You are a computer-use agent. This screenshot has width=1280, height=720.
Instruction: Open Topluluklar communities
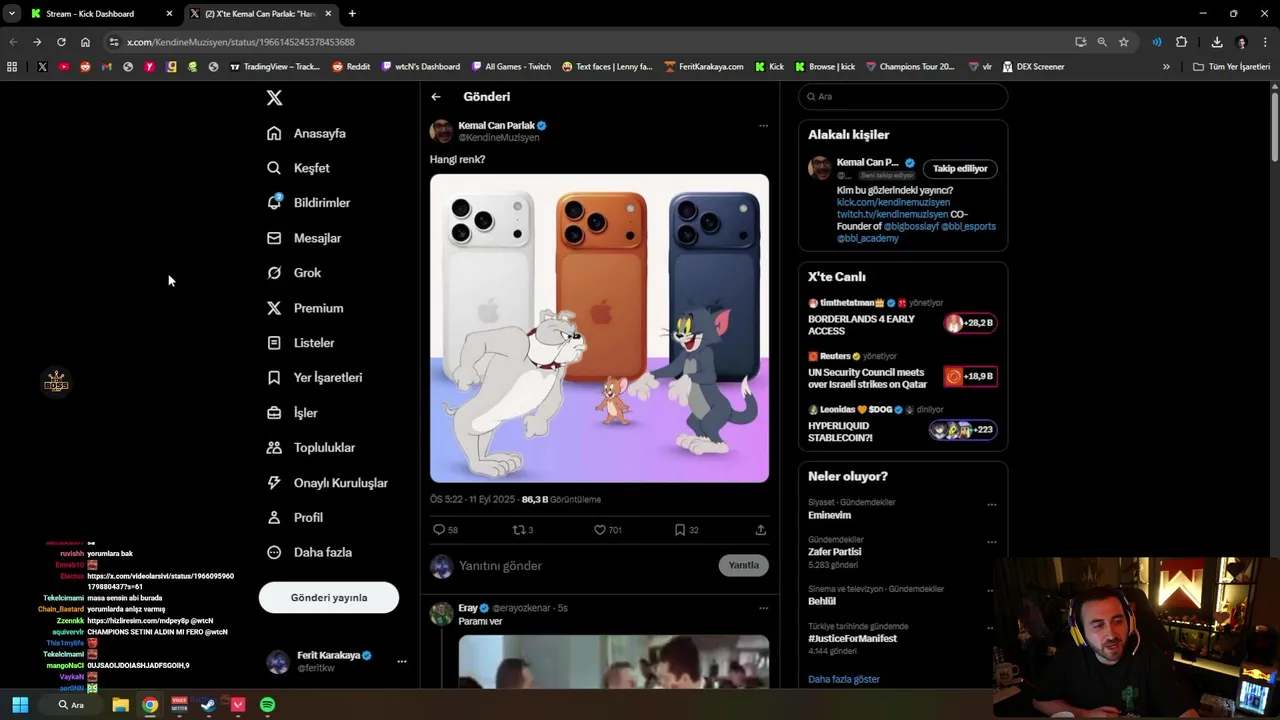tap(311, 448)
